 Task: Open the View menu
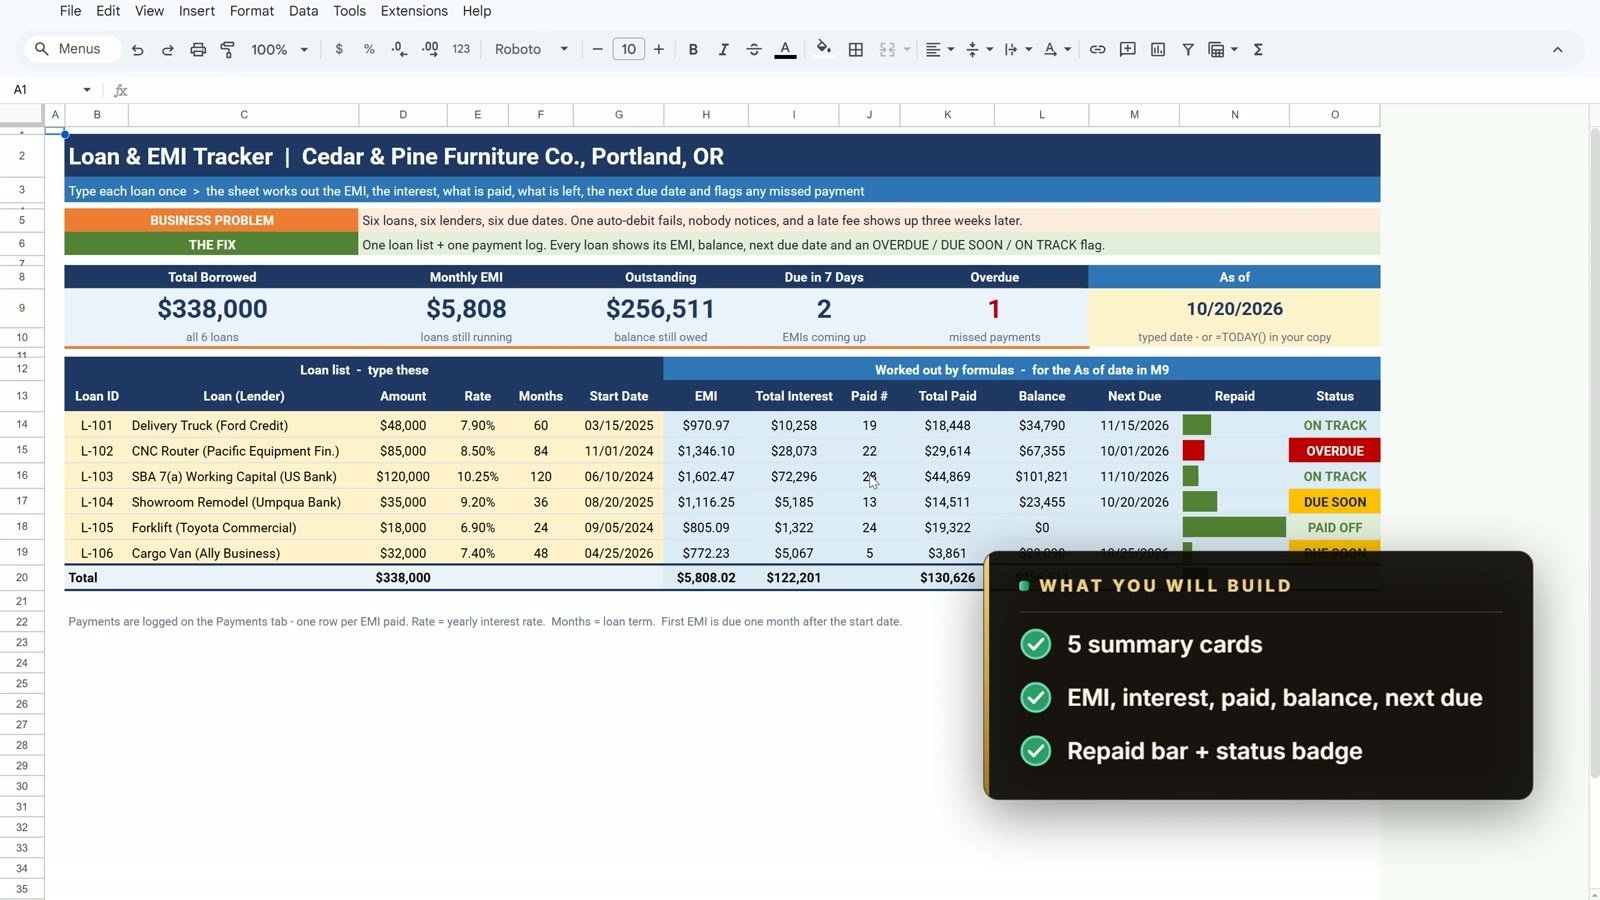click(x=149, y=11)
